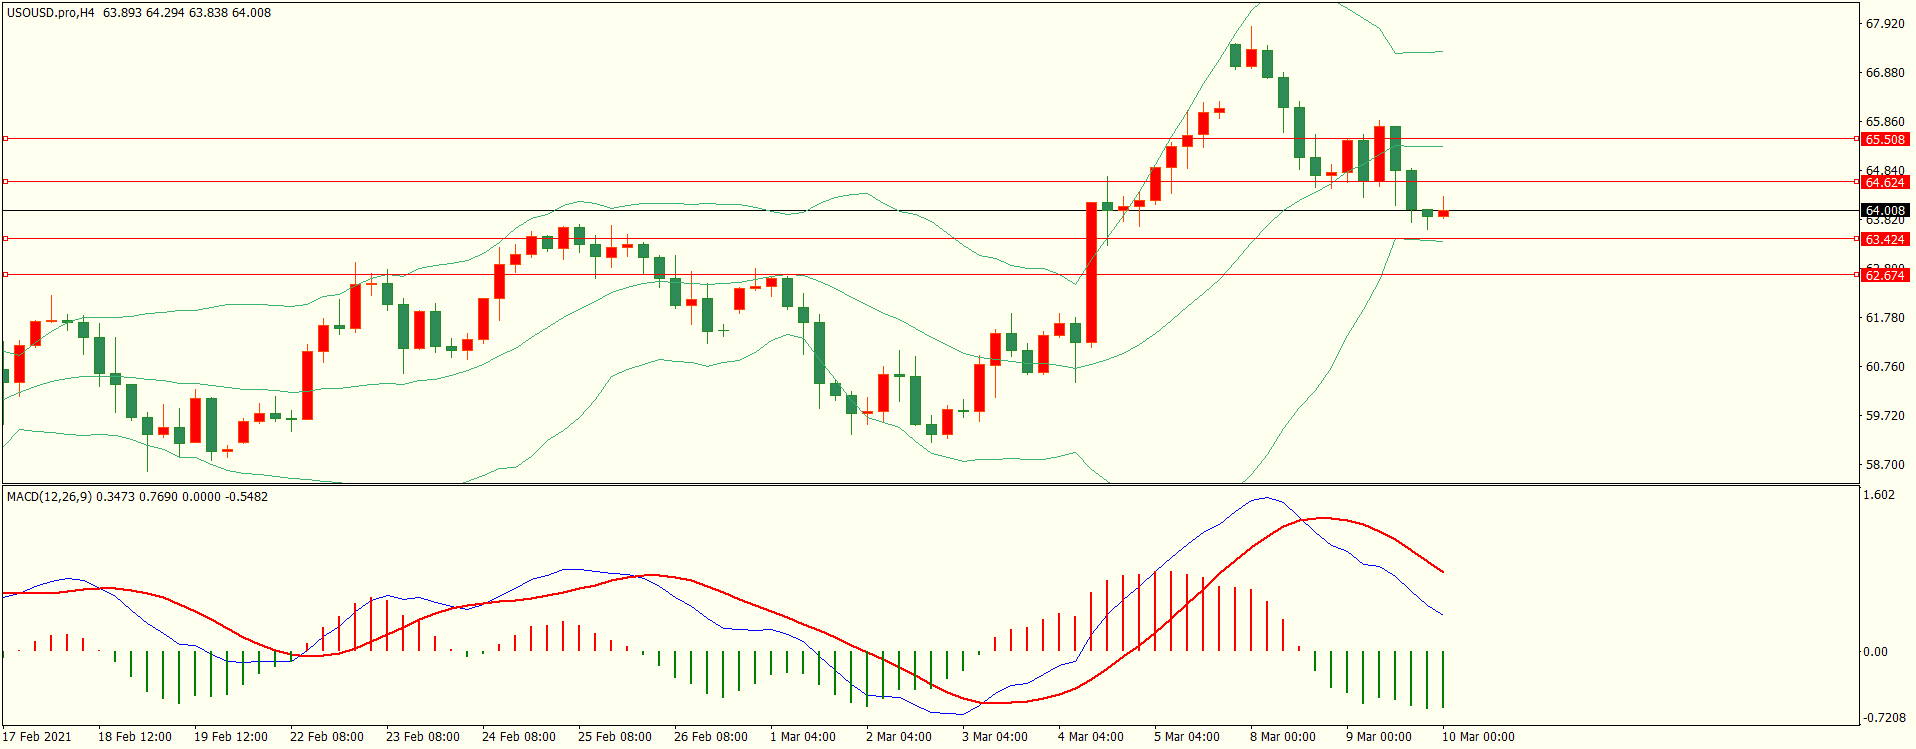Click the 58.700 price scale value
This screenshot has height=749, width=1916.
point(1885,465)
